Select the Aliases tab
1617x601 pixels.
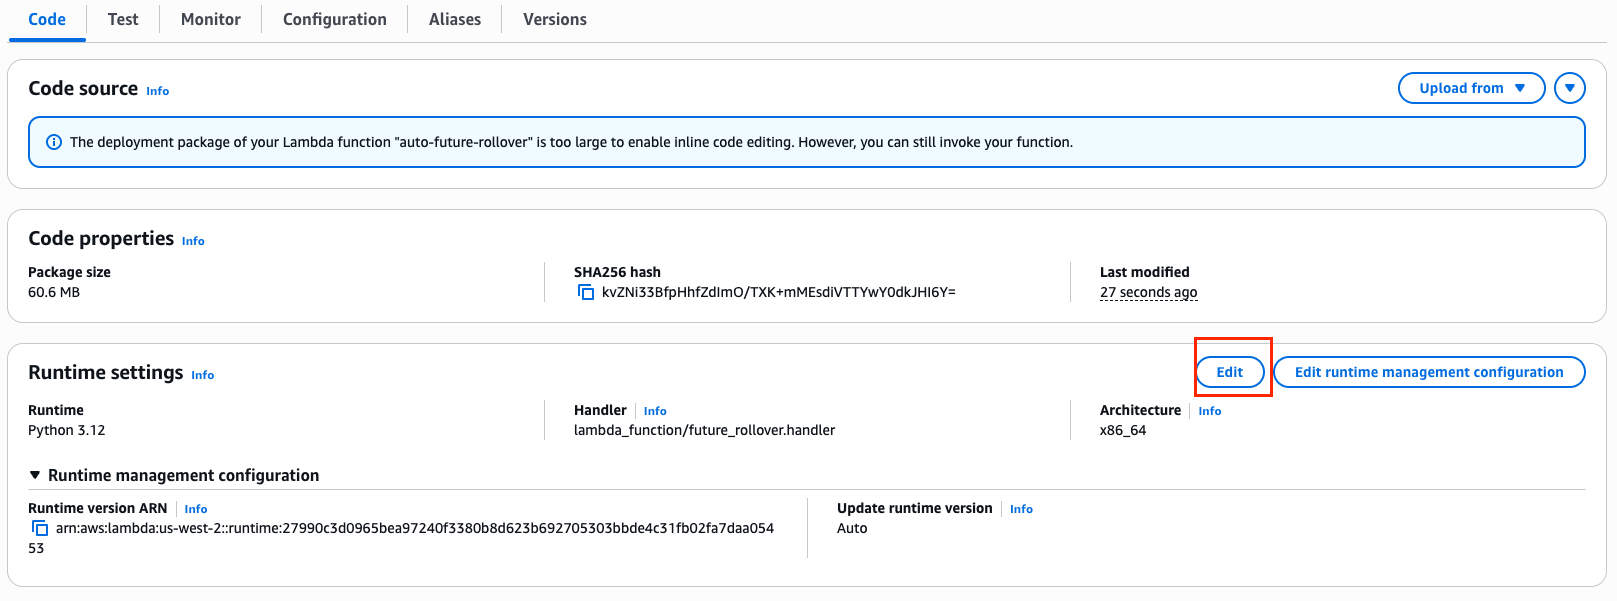(454, 19)
